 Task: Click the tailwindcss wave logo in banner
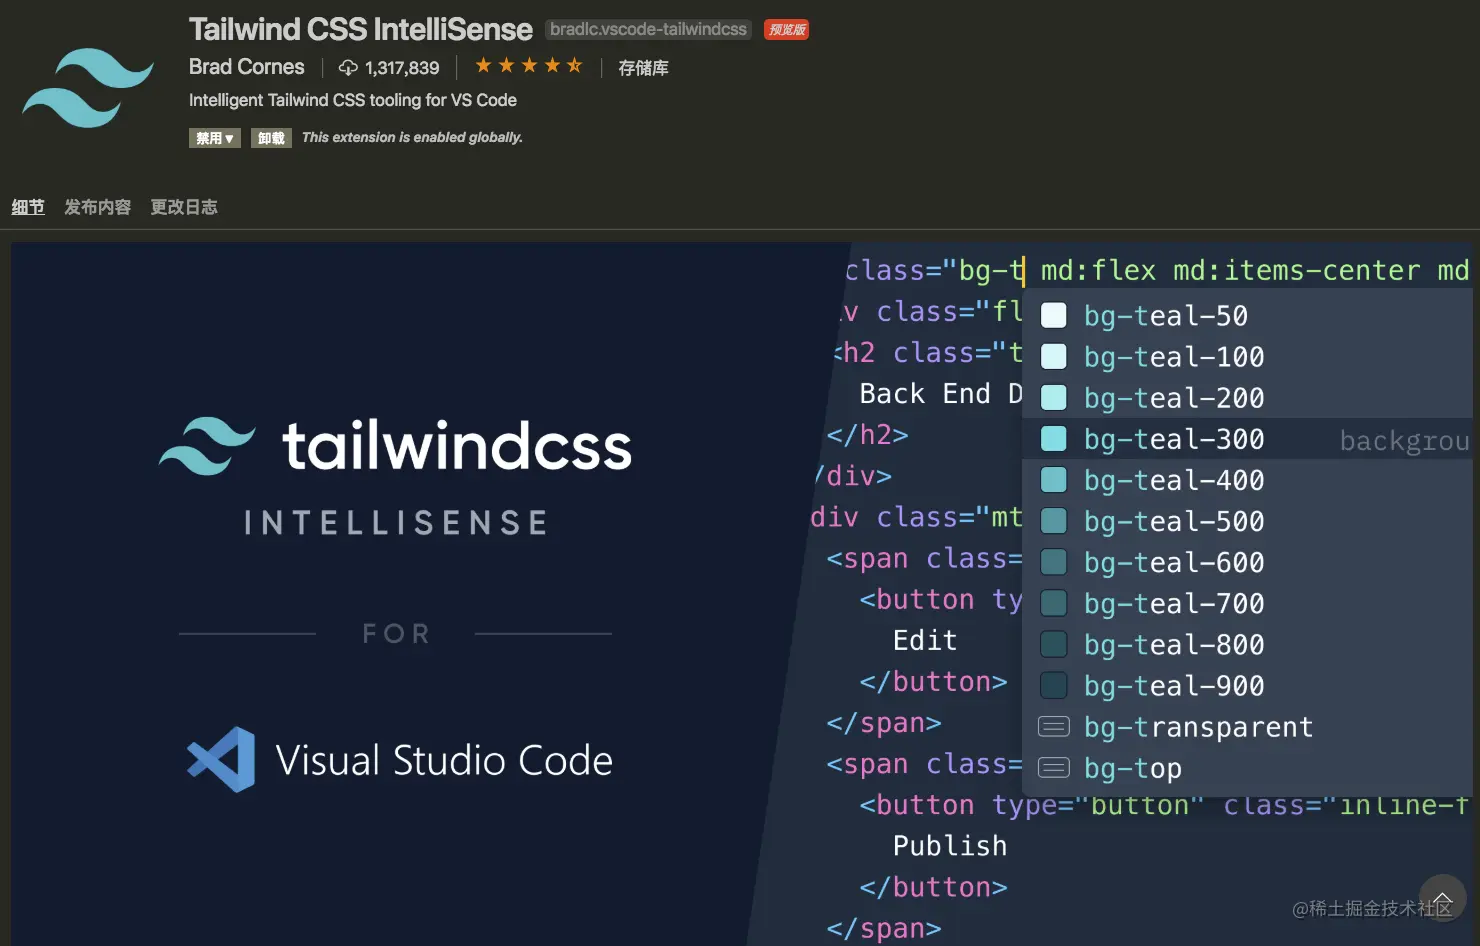(x=207, y=446)
